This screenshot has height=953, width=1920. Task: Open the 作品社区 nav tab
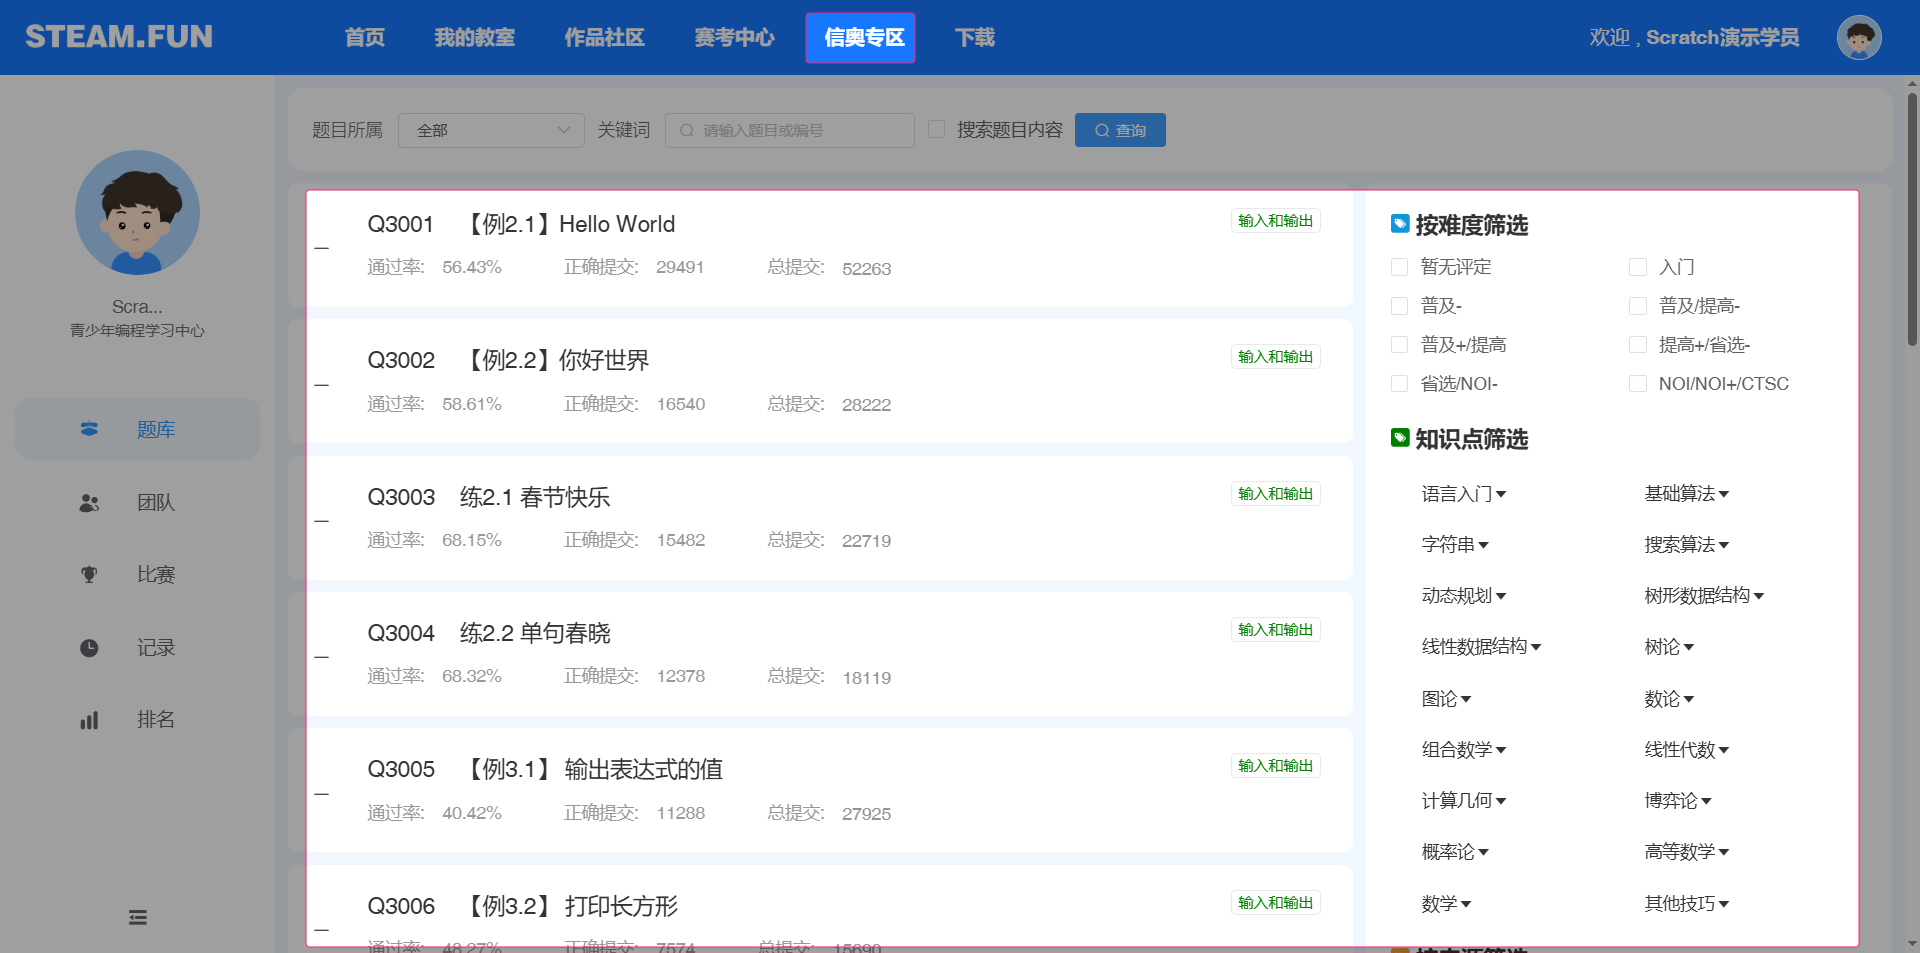click(x=605, y=38)
